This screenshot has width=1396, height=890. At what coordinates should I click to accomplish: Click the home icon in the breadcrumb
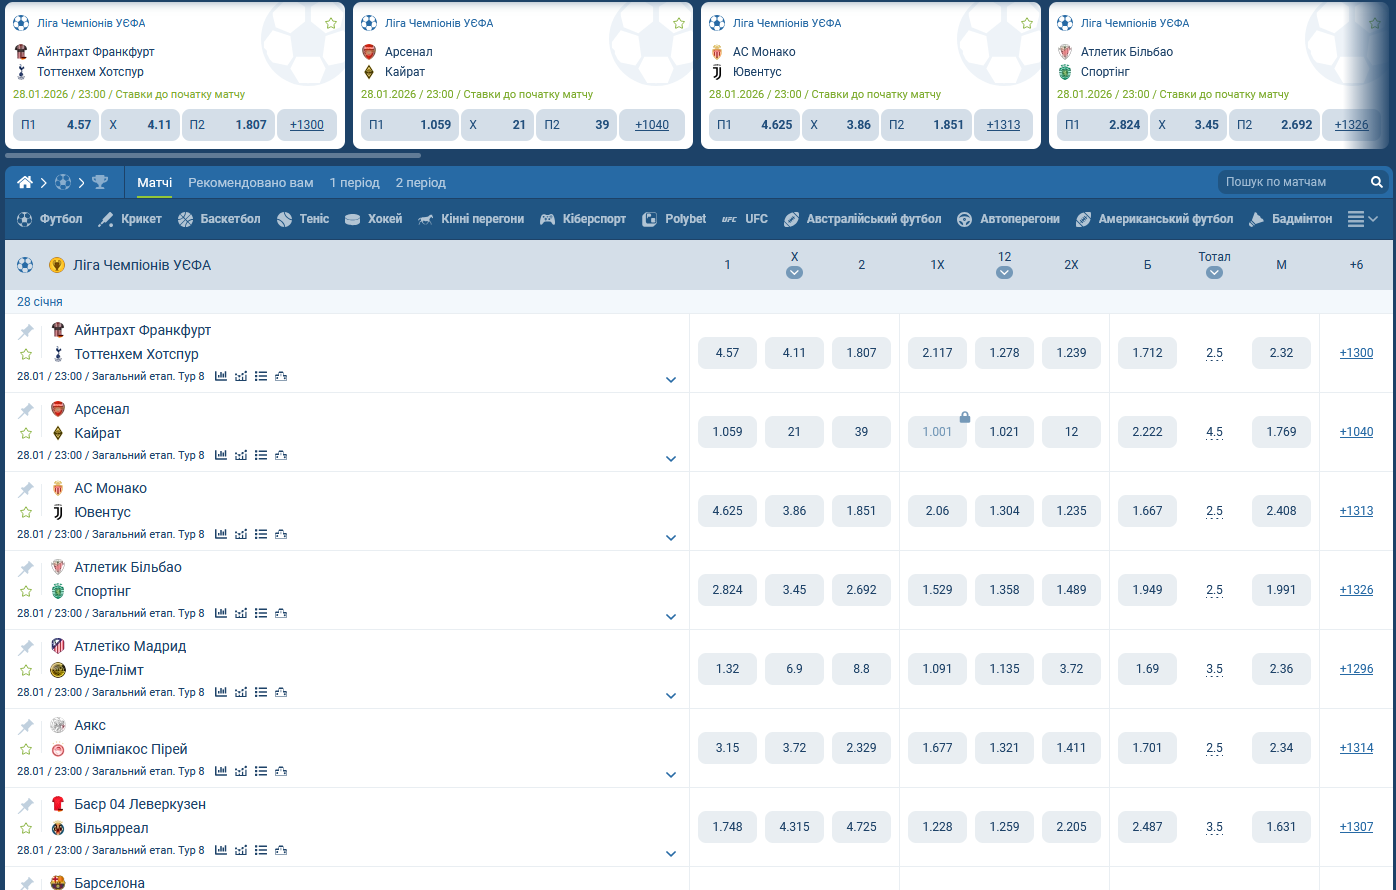point(25,182)
